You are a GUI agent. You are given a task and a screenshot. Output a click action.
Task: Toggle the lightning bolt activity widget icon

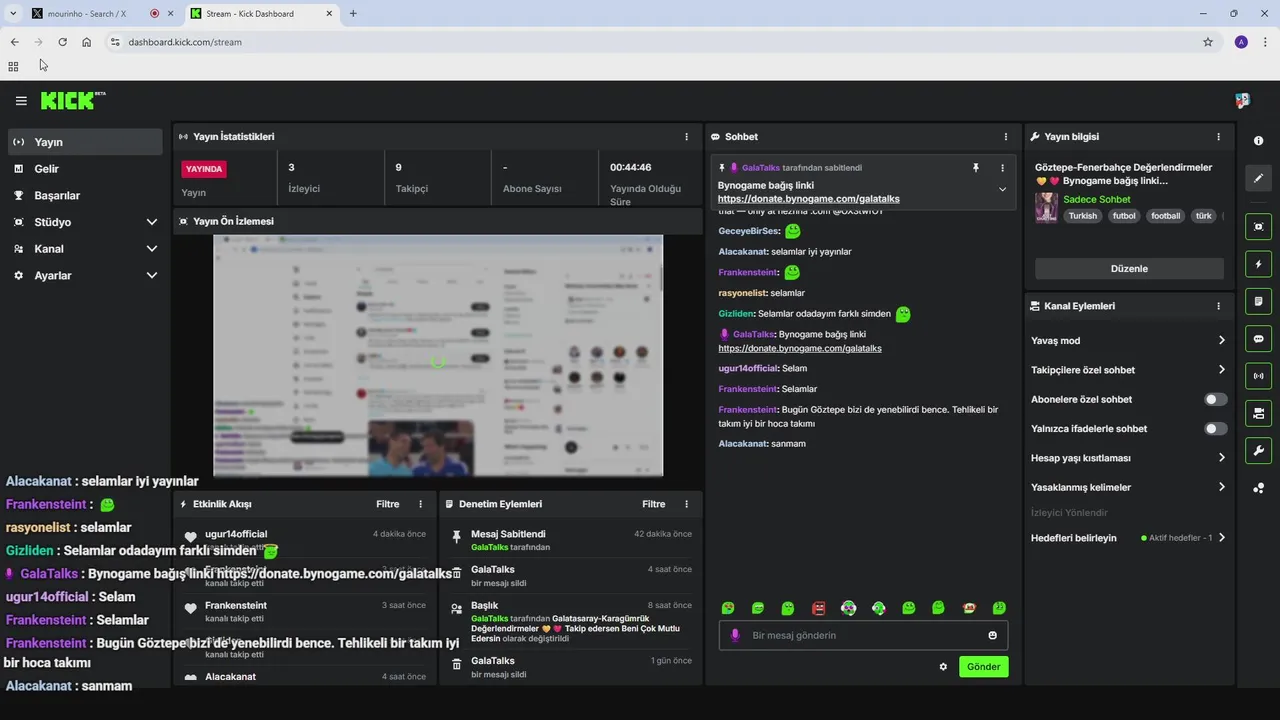click(x=1259, y=264)
